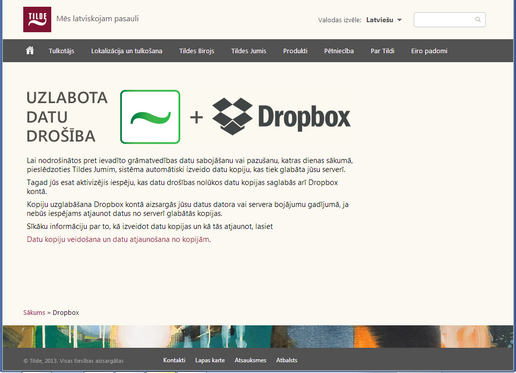This screenshot has width=516, height=373.
Task: Open the Atsauksmes footer link
Action: coord(250,360)
